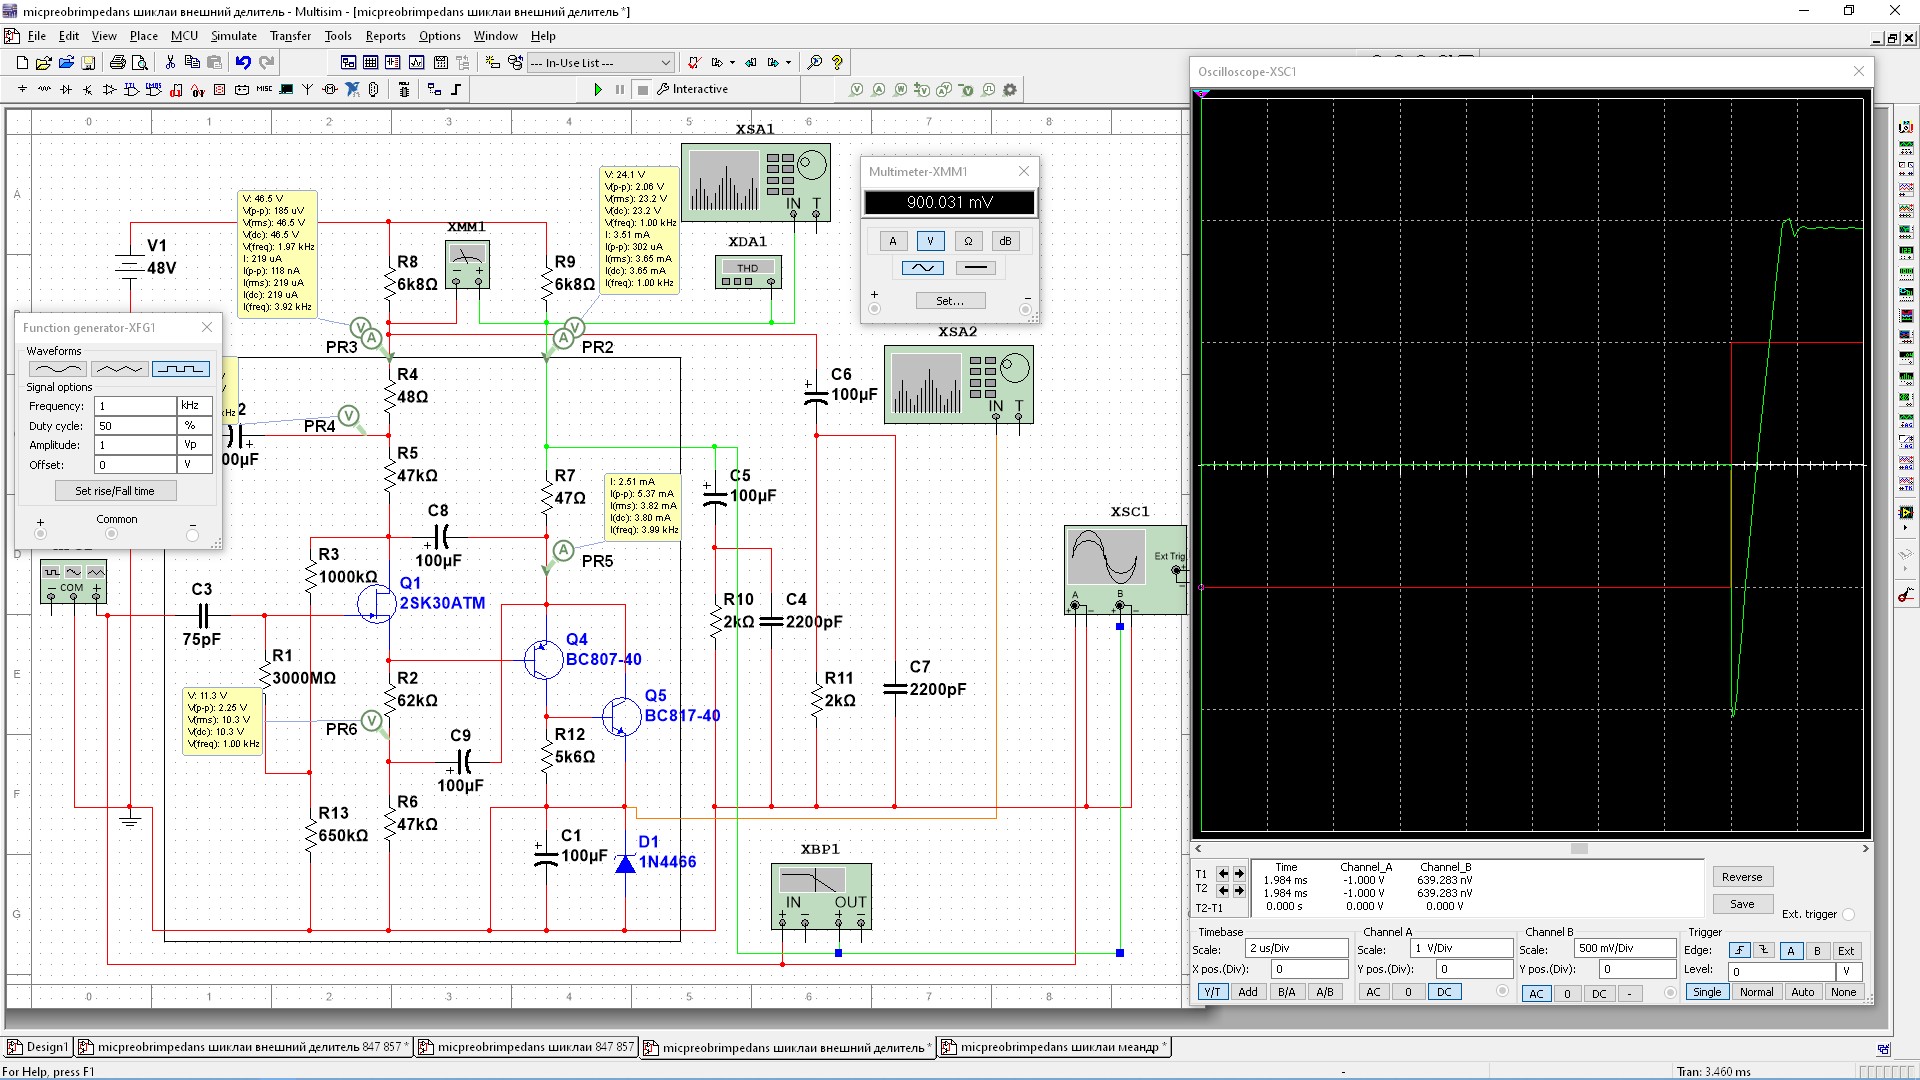Toggle Channel A AC coupling

tap(1373, 993)
